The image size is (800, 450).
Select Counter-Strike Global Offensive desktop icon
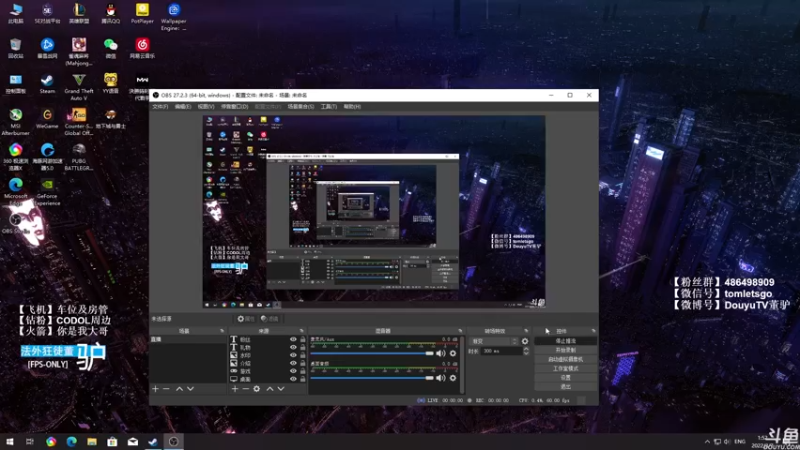pos(79,122)
